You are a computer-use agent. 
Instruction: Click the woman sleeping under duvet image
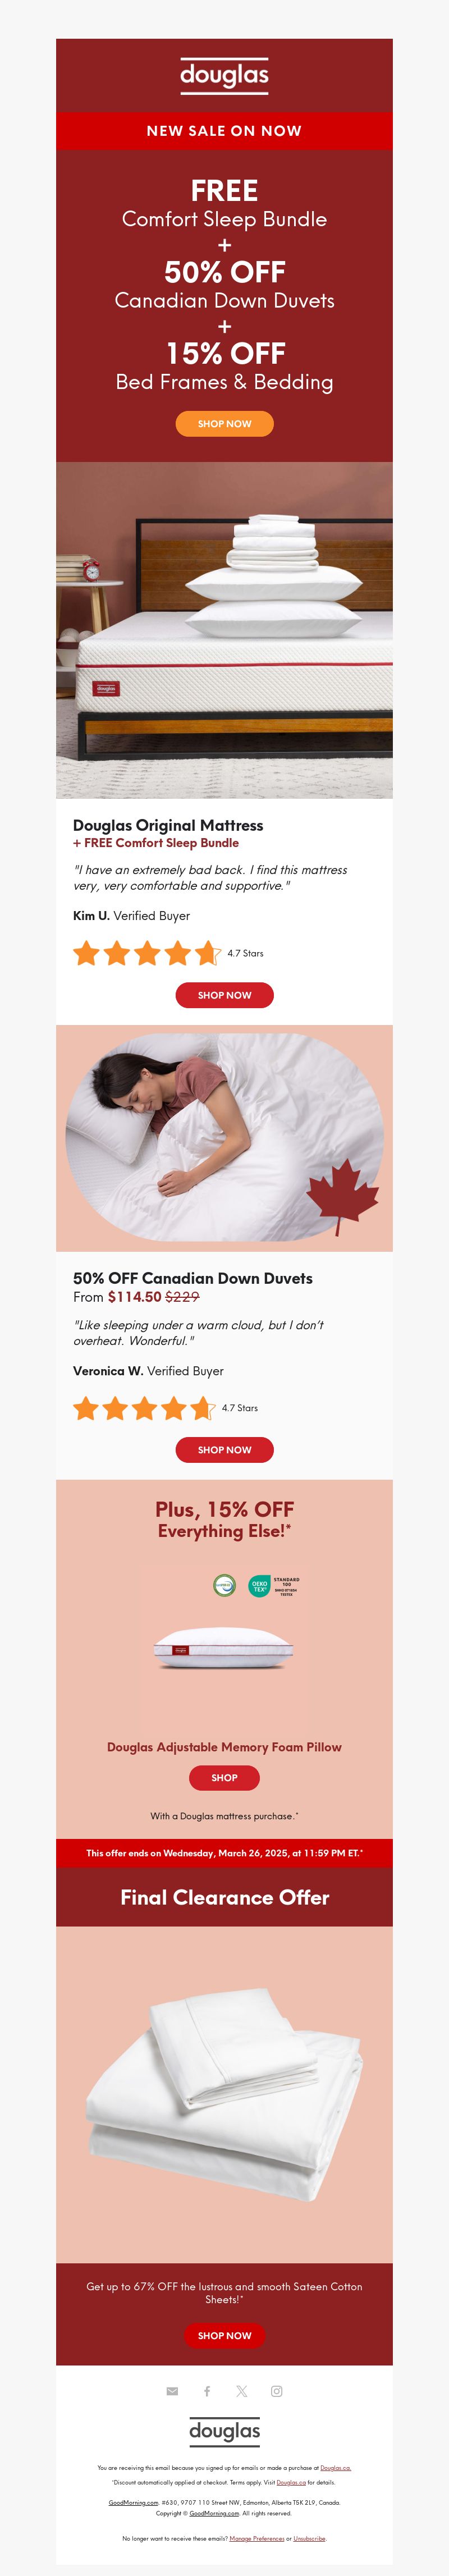click(x=224, y=1138)
